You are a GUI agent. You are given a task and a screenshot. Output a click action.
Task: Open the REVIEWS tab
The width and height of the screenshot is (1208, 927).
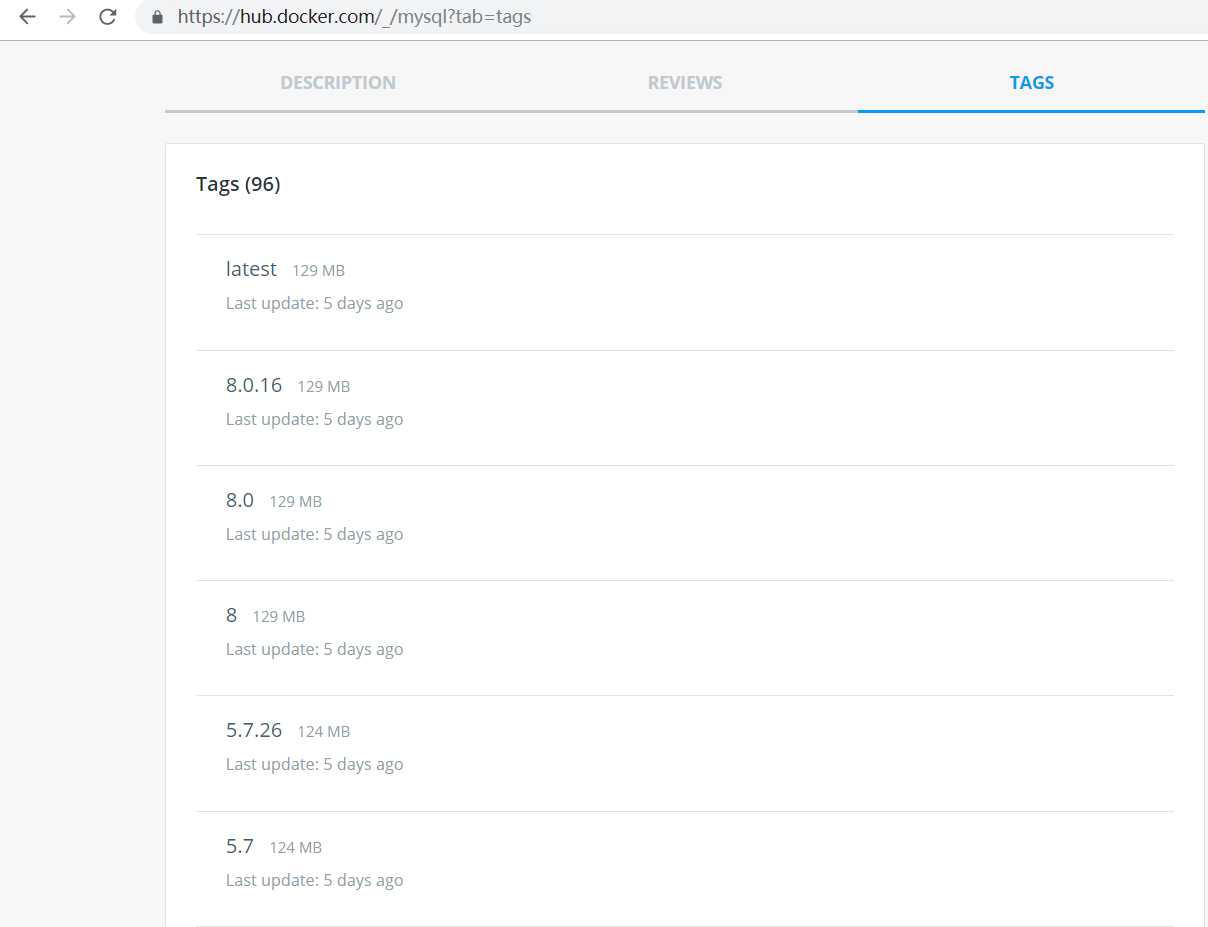(x=685, y=83)
